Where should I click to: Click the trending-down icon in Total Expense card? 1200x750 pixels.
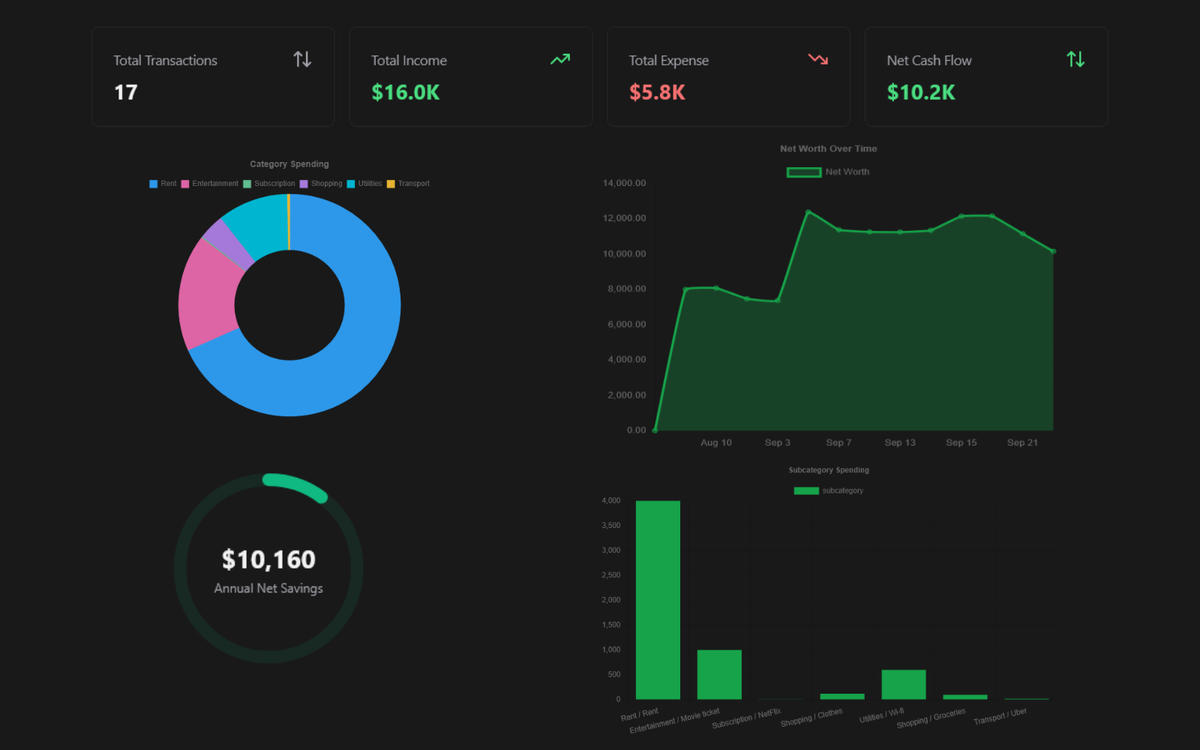(x=818, y=60)
